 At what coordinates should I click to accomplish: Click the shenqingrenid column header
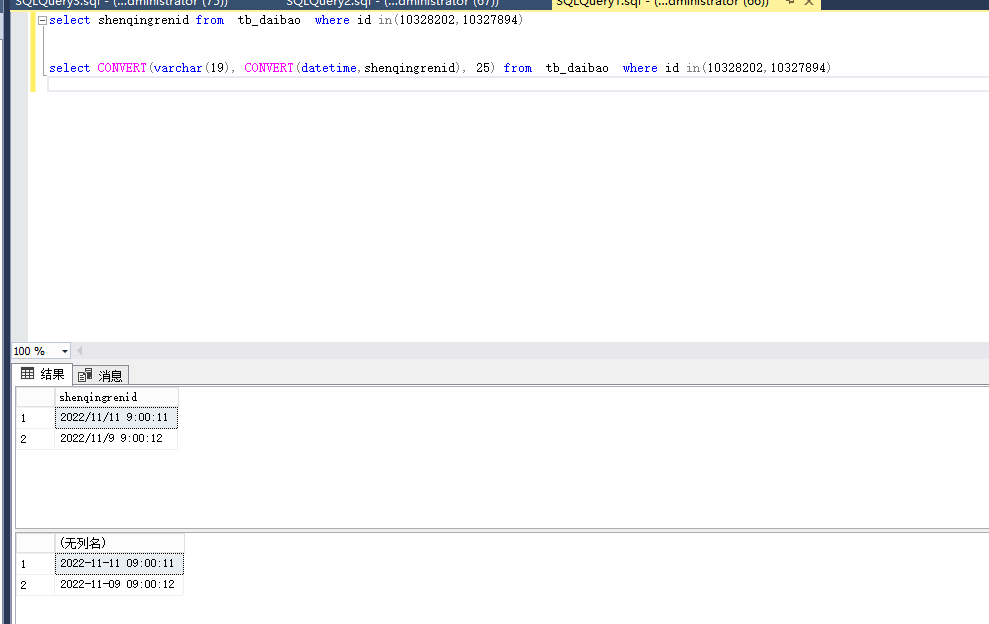[x=116, y=397]
